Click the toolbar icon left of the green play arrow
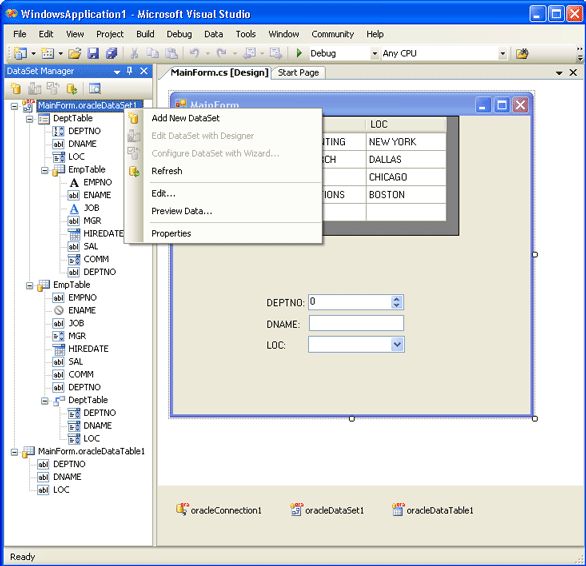 tap(276, 53)
